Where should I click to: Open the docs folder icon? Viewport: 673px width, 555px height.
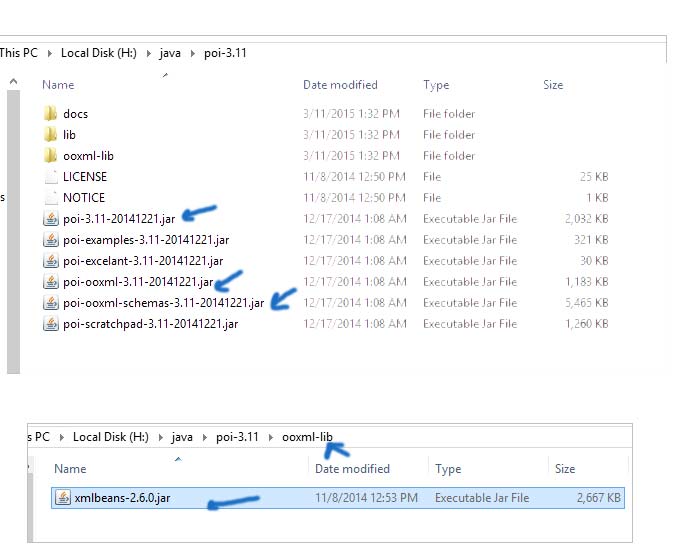pos(51,114)
